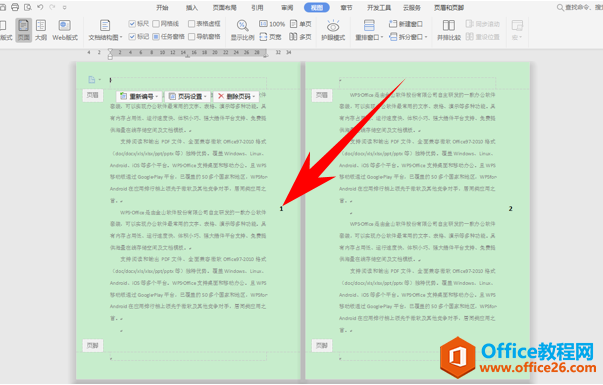
Task: Click 页眉 header label on first page
Action: (x=93, y=95)
